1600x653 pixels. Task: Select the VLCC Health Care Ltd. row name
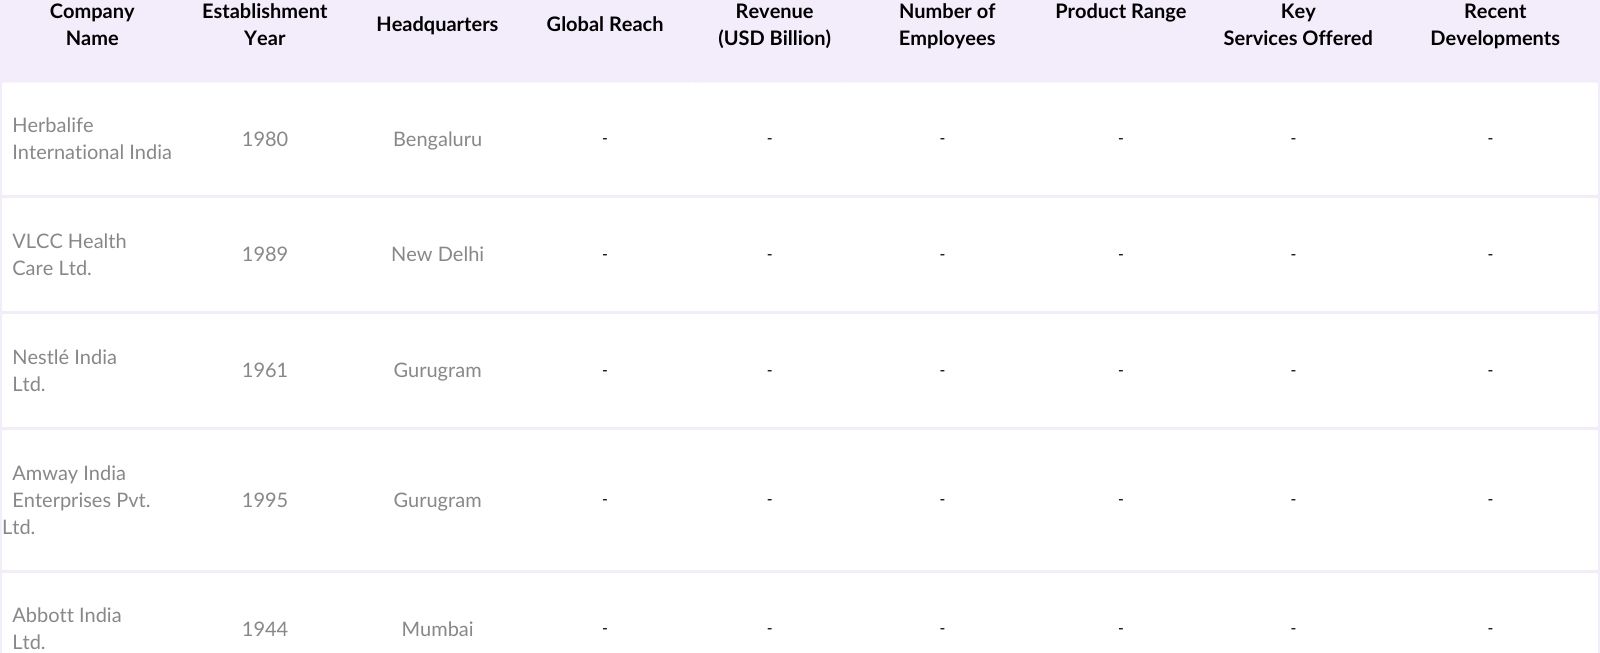click(69, 255)
